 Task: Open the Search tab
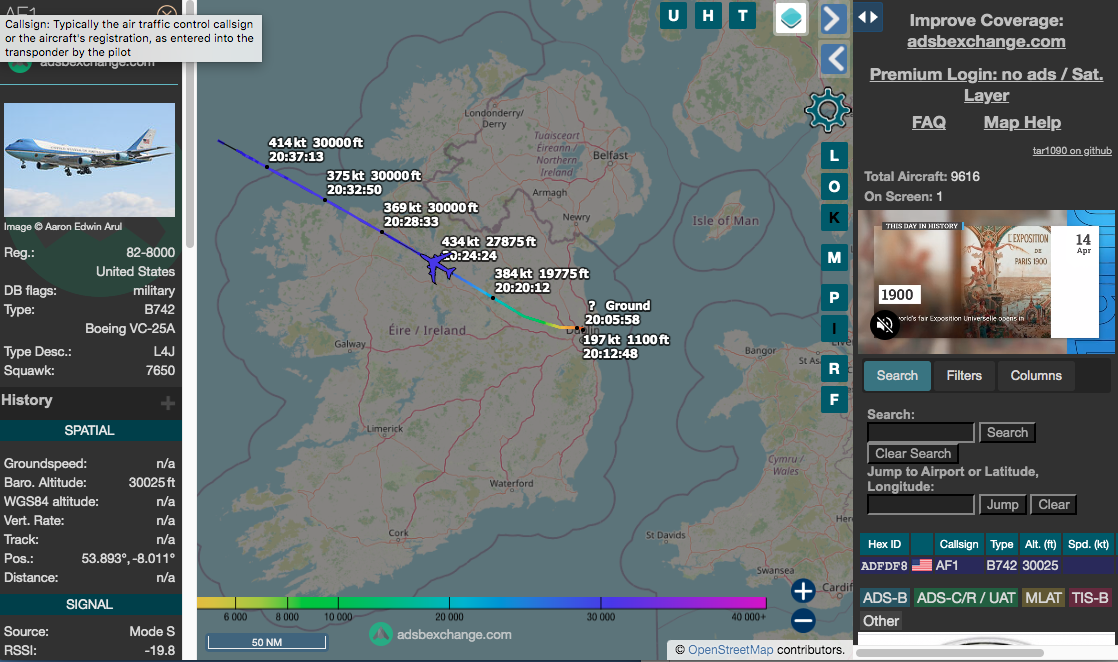897,376
